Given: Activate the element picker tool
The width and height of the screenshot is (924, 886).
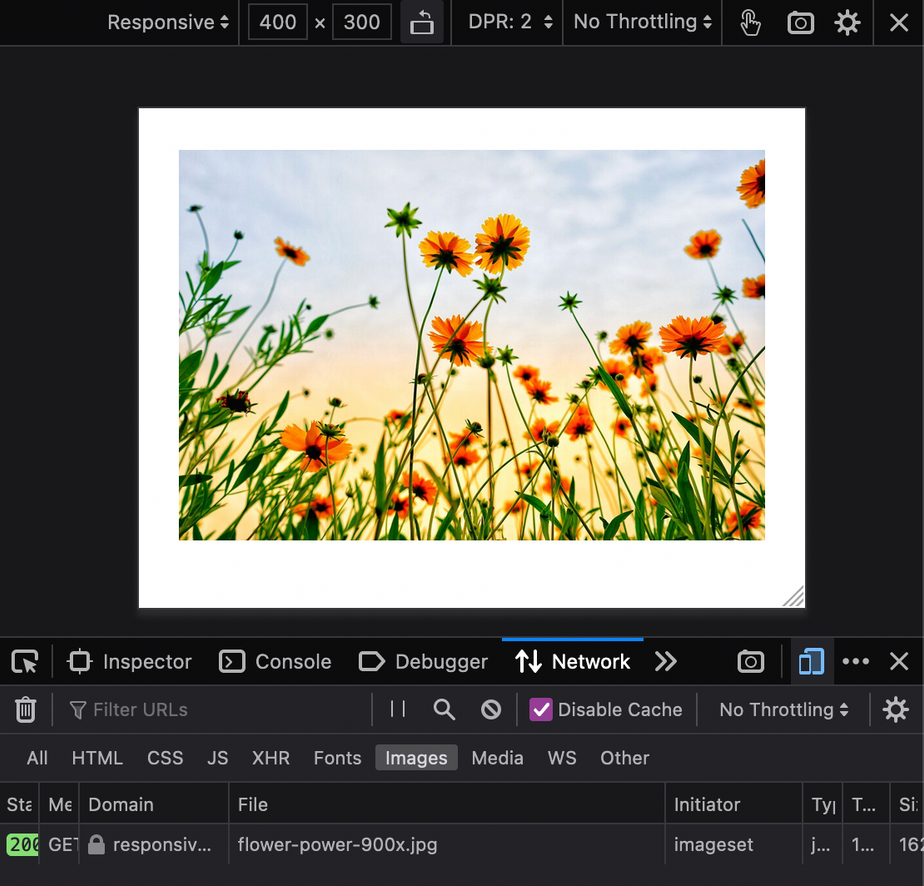Looking at the screenshot, I should coord(24,661).
